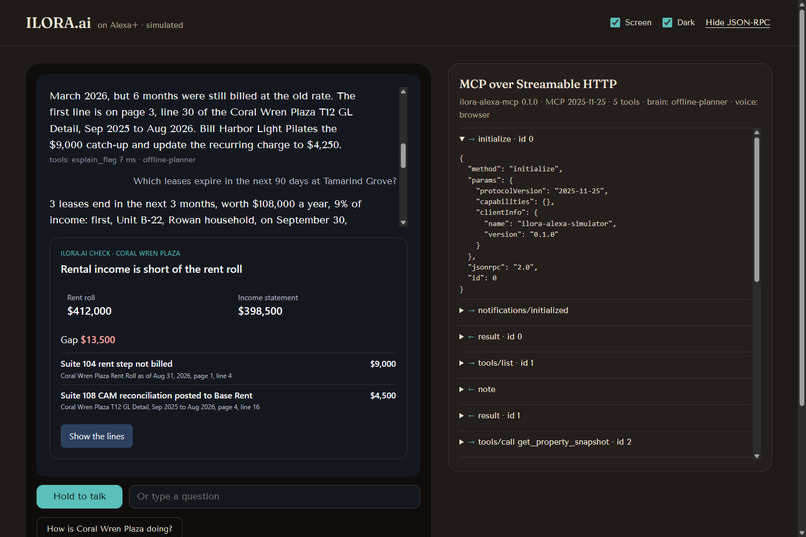Toggle the Dark mode checkbox
This screenshot has width=806, height=537.
pos(667,23)
